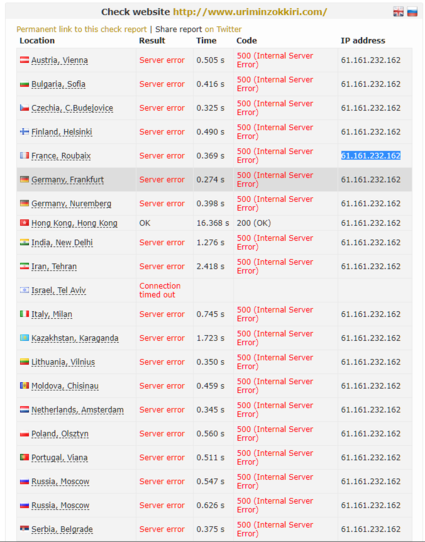Click the Israel flag icon
425x542 pixels.
tap(24, 290)
